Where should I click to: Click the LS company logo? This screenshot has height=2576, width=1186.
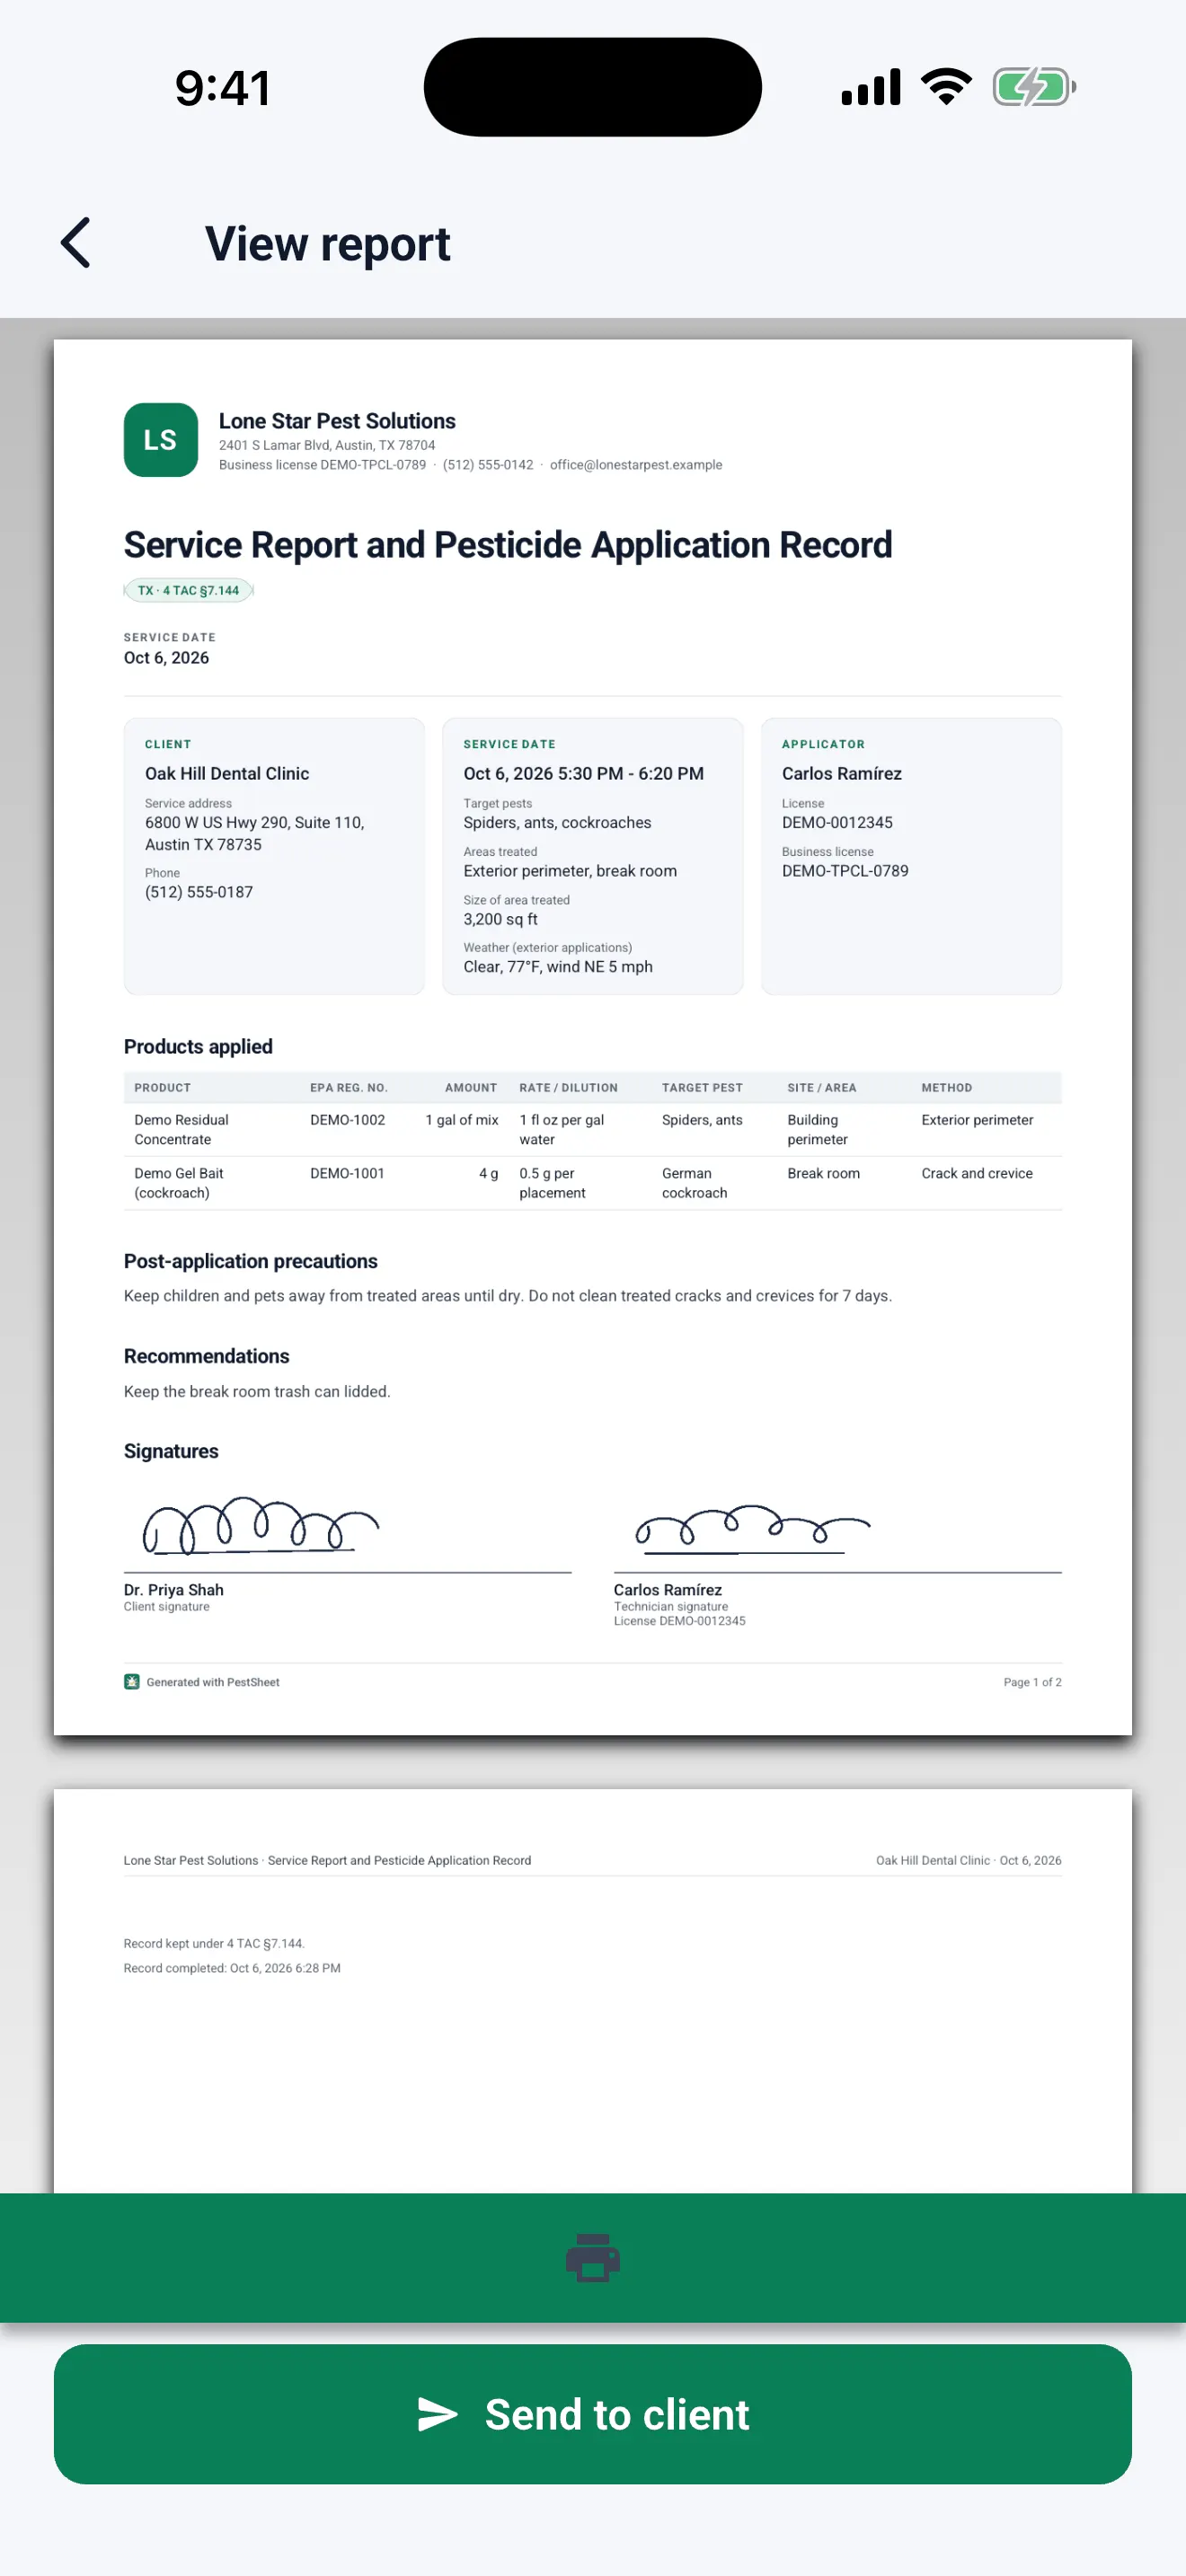point(160,440)
